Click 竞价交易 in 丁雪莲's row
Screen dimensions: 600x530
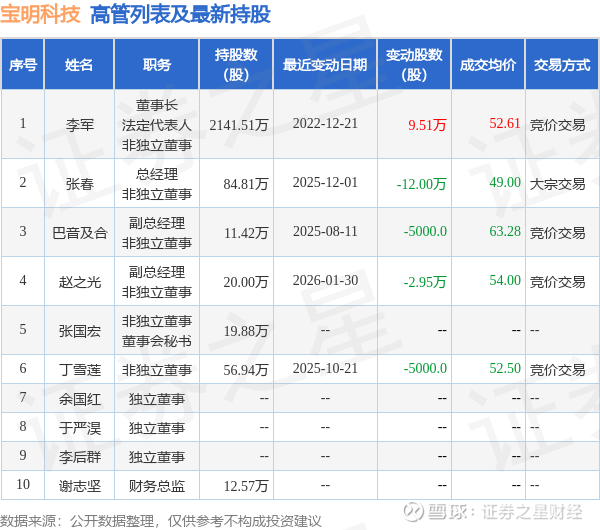[558, 370]
